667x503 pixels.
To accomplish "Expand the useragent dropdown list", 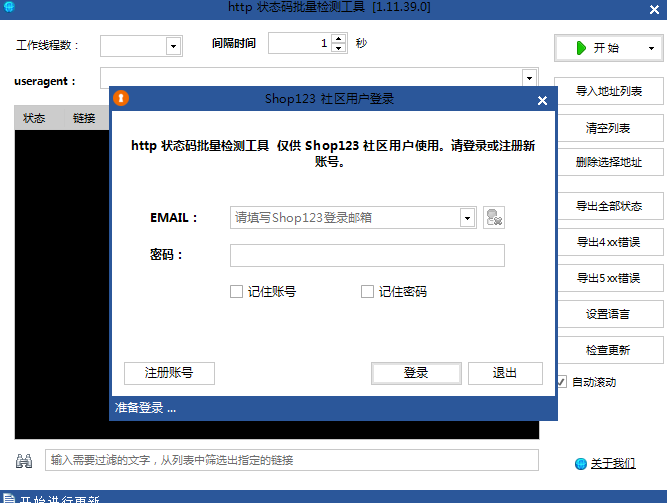I will pyautogui.click(x=529, y=78).
